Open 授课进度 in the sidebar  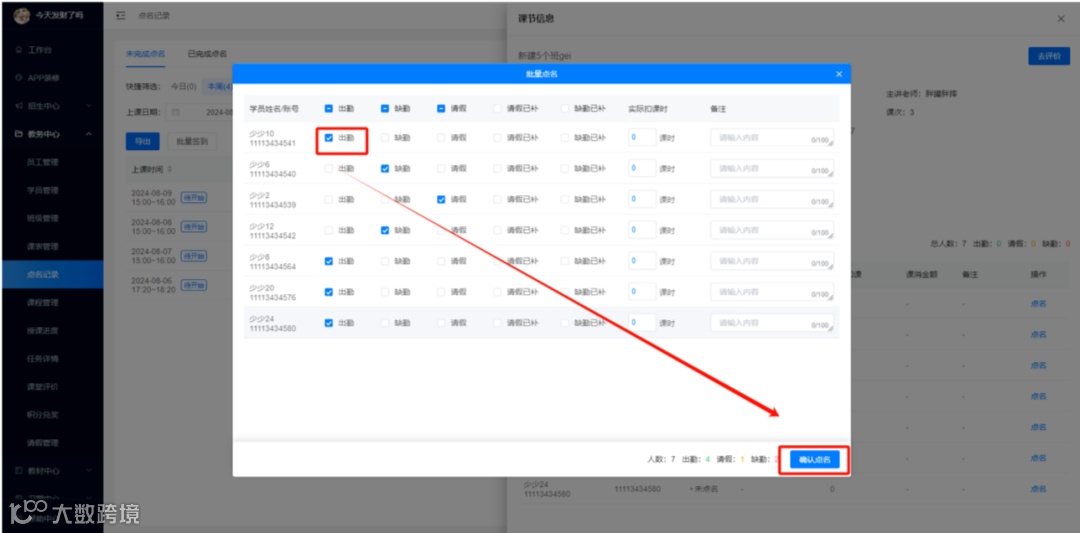click(x=43, y=331)
